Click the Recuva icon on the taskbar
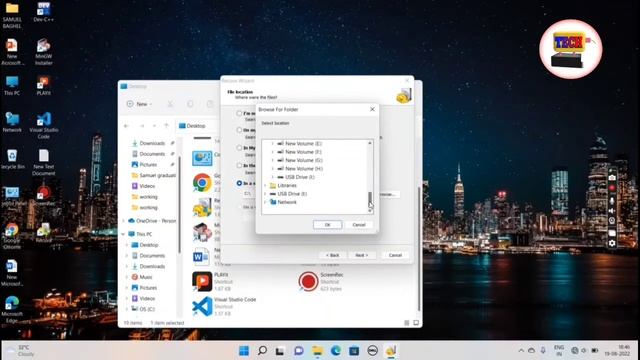Screen dimensions: 640x360 tap(391, 351)
